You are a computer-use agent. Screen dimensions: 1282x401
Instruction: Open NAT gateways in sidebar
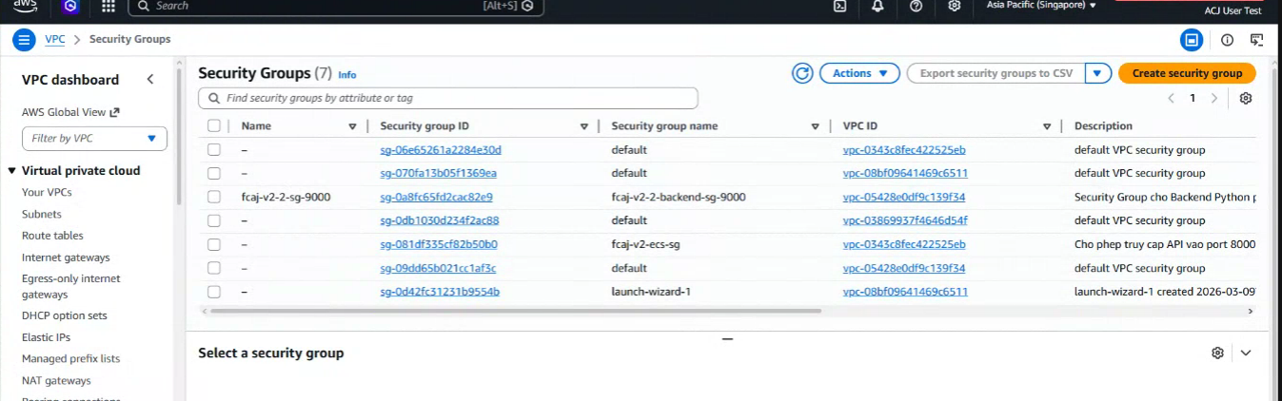pos(56,381)
